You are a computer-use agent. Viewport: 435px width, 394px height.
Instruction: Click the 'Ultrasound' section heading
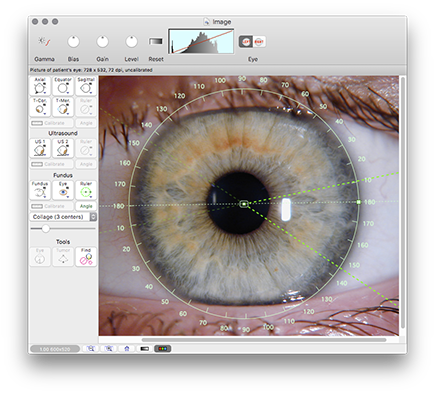pyautogui.click(x=63, y=133)
